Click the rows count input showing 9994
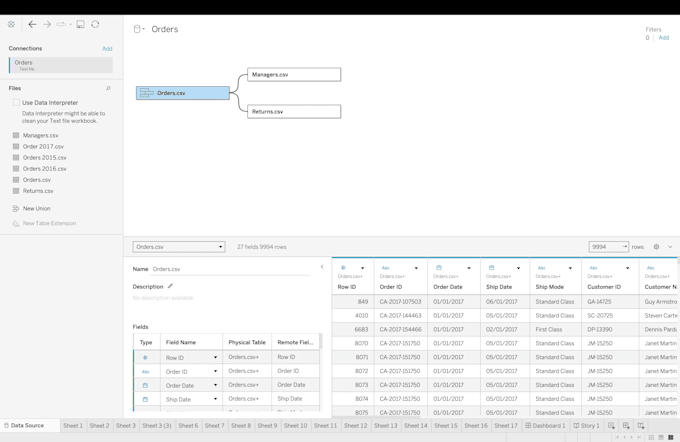Screen dimensions: 680x442 pyautogui.click(x=608, y=247)
